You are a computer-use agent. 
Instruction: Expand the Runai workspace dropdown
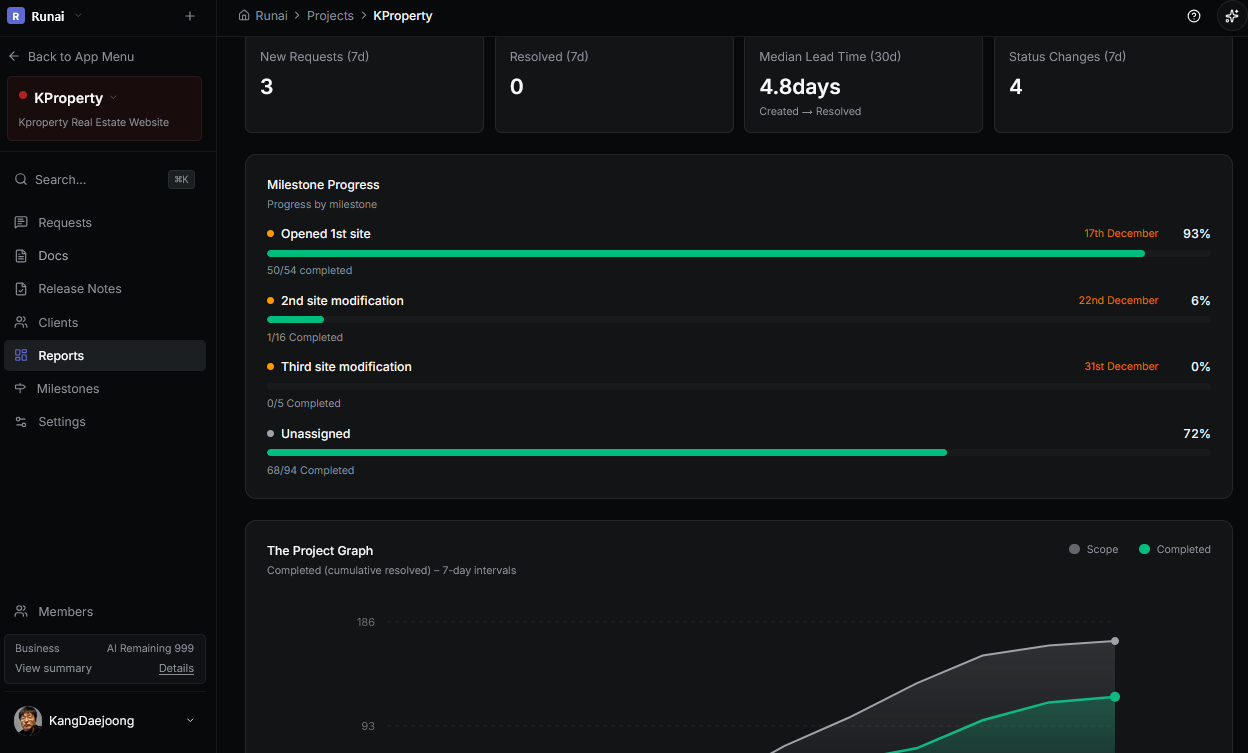[79, 16]
